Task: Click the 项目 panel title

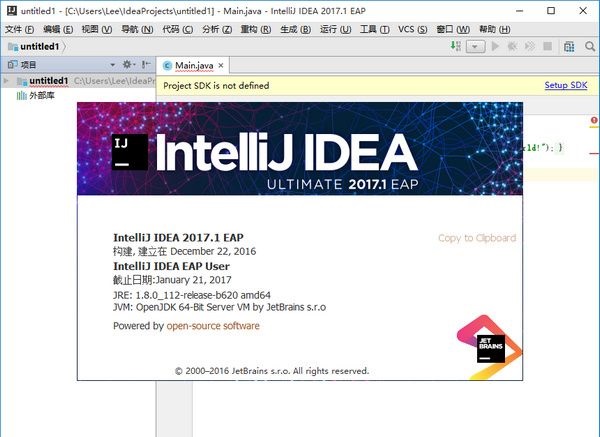Action: click(x=28, y=65)
